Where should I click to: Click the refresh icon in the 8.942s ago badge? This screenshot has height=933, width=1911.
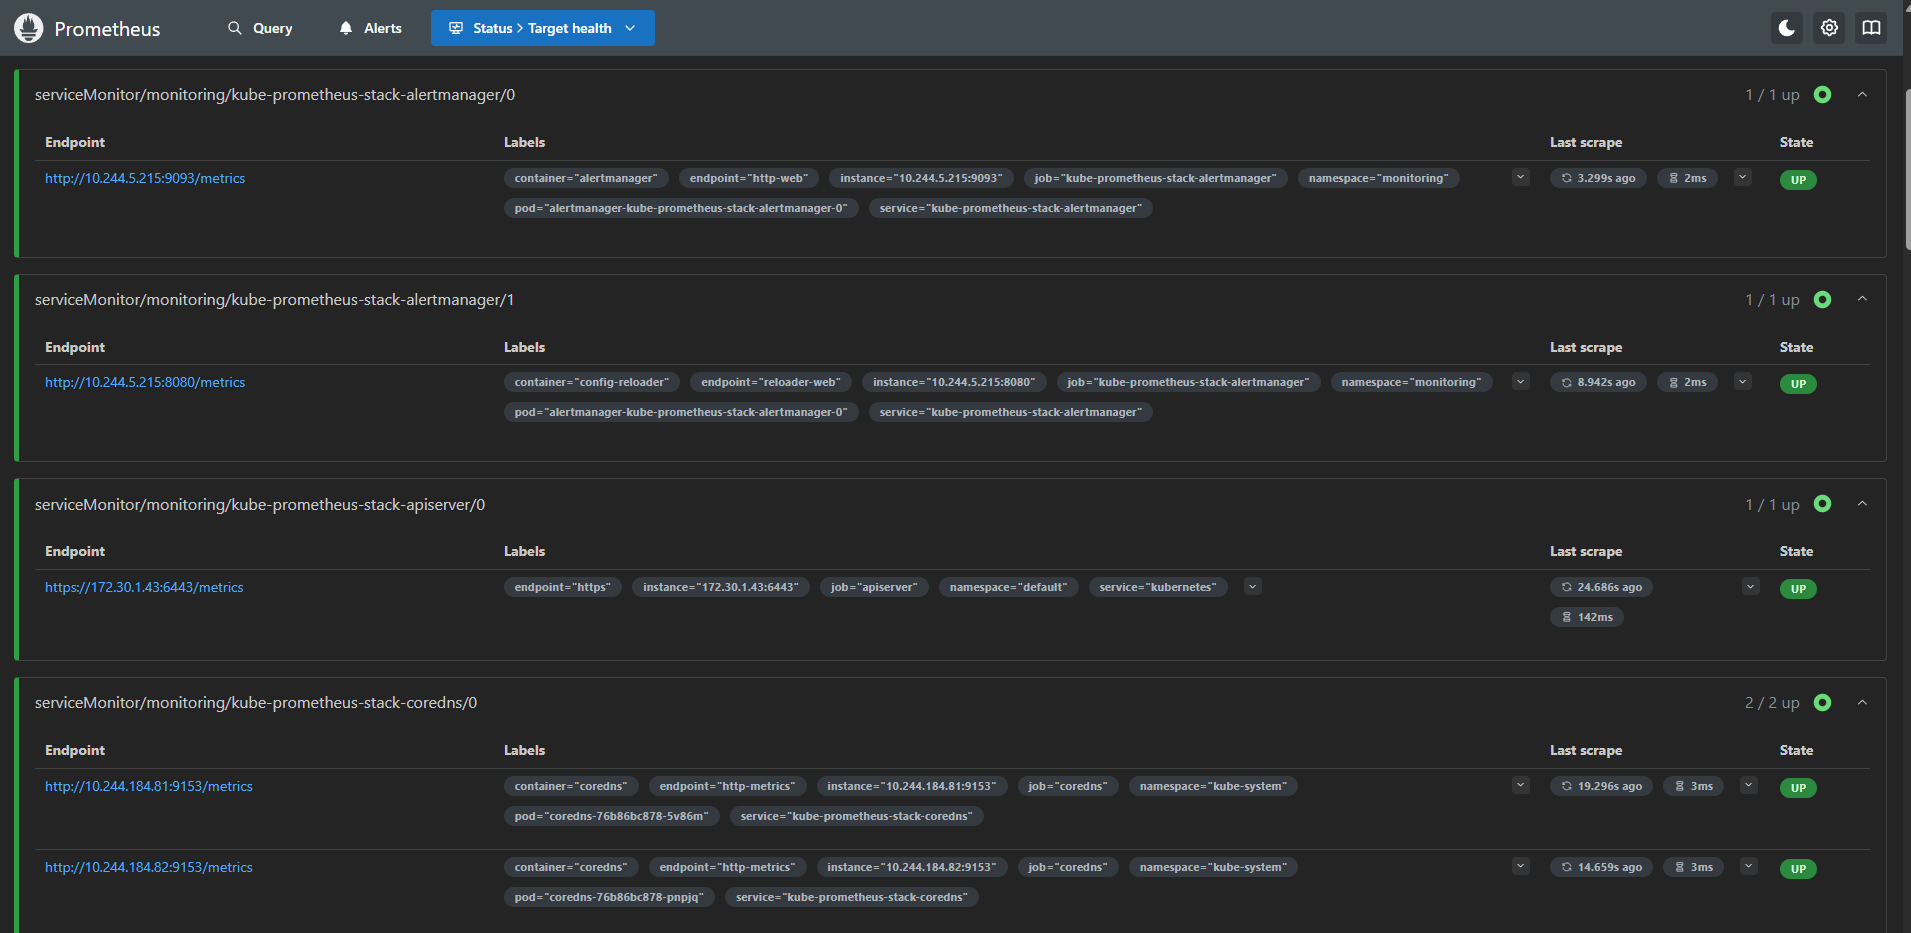click(1567, 382)
